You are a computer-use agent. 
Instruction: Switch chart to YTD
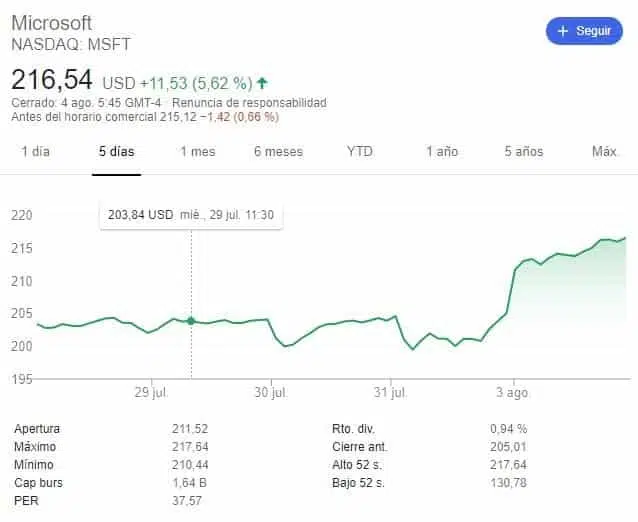point(360,152)
